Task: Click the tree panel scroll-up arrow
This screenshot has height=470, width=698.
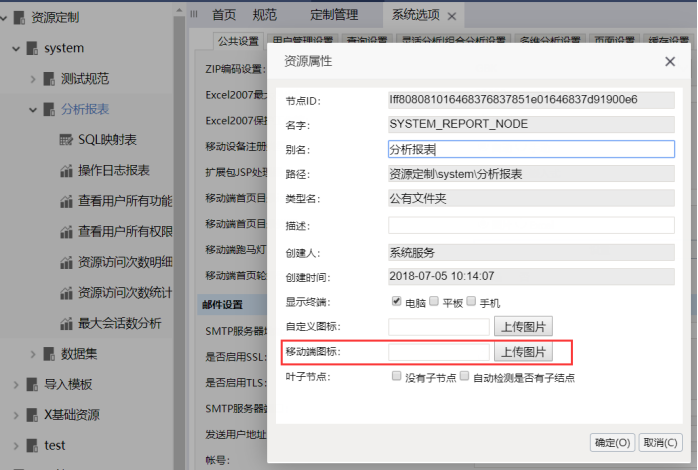Action: (x=179, y=10)
